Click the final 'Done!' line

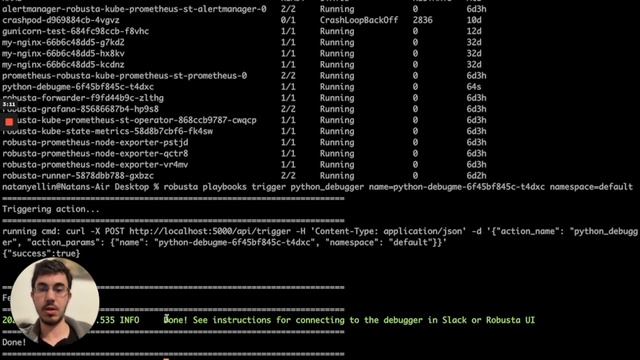point(14,342)
